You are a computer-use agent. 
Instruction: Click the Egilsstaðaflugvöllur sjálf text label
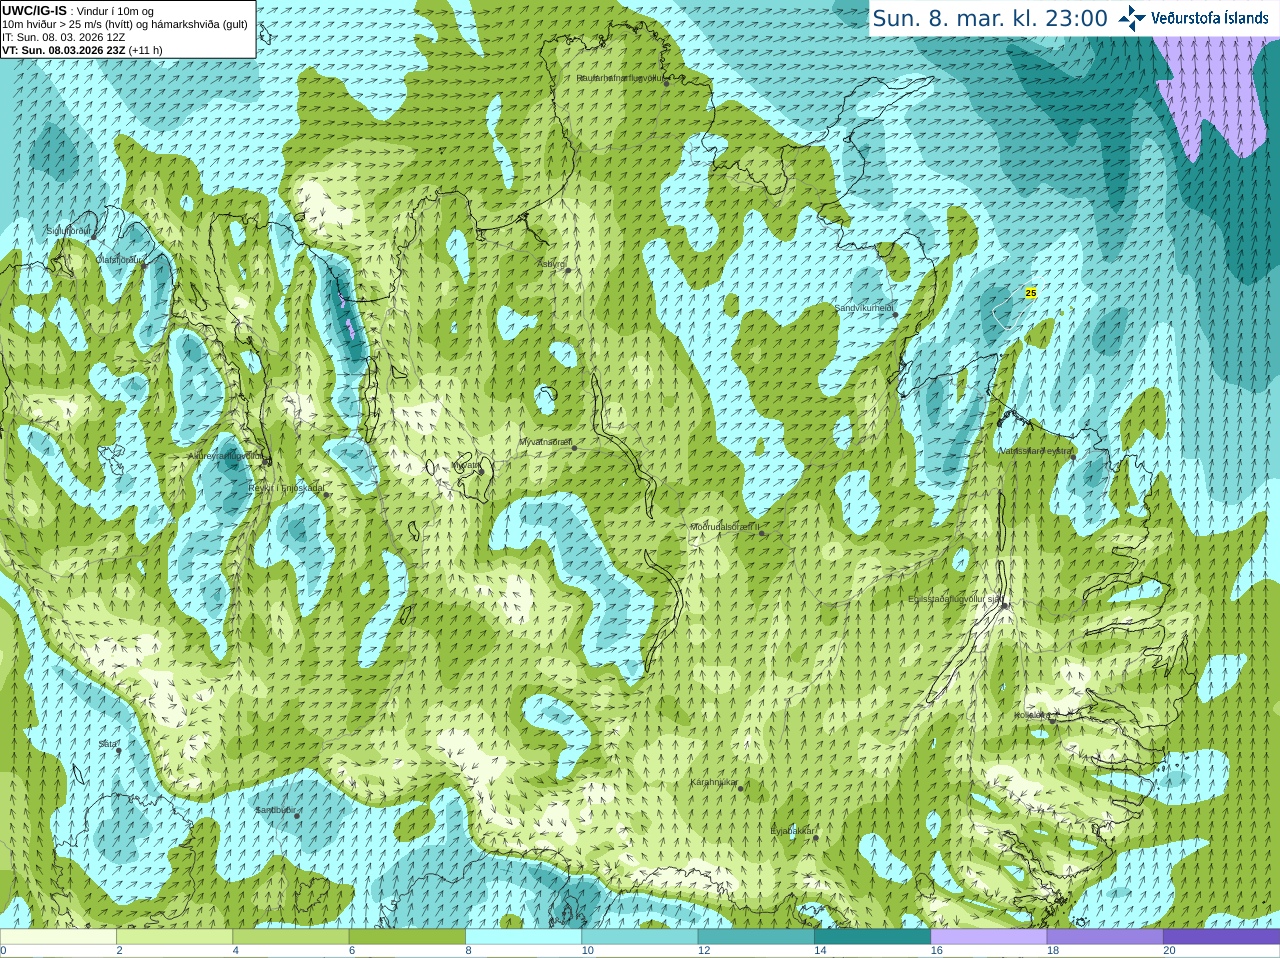tap(955, 599)
